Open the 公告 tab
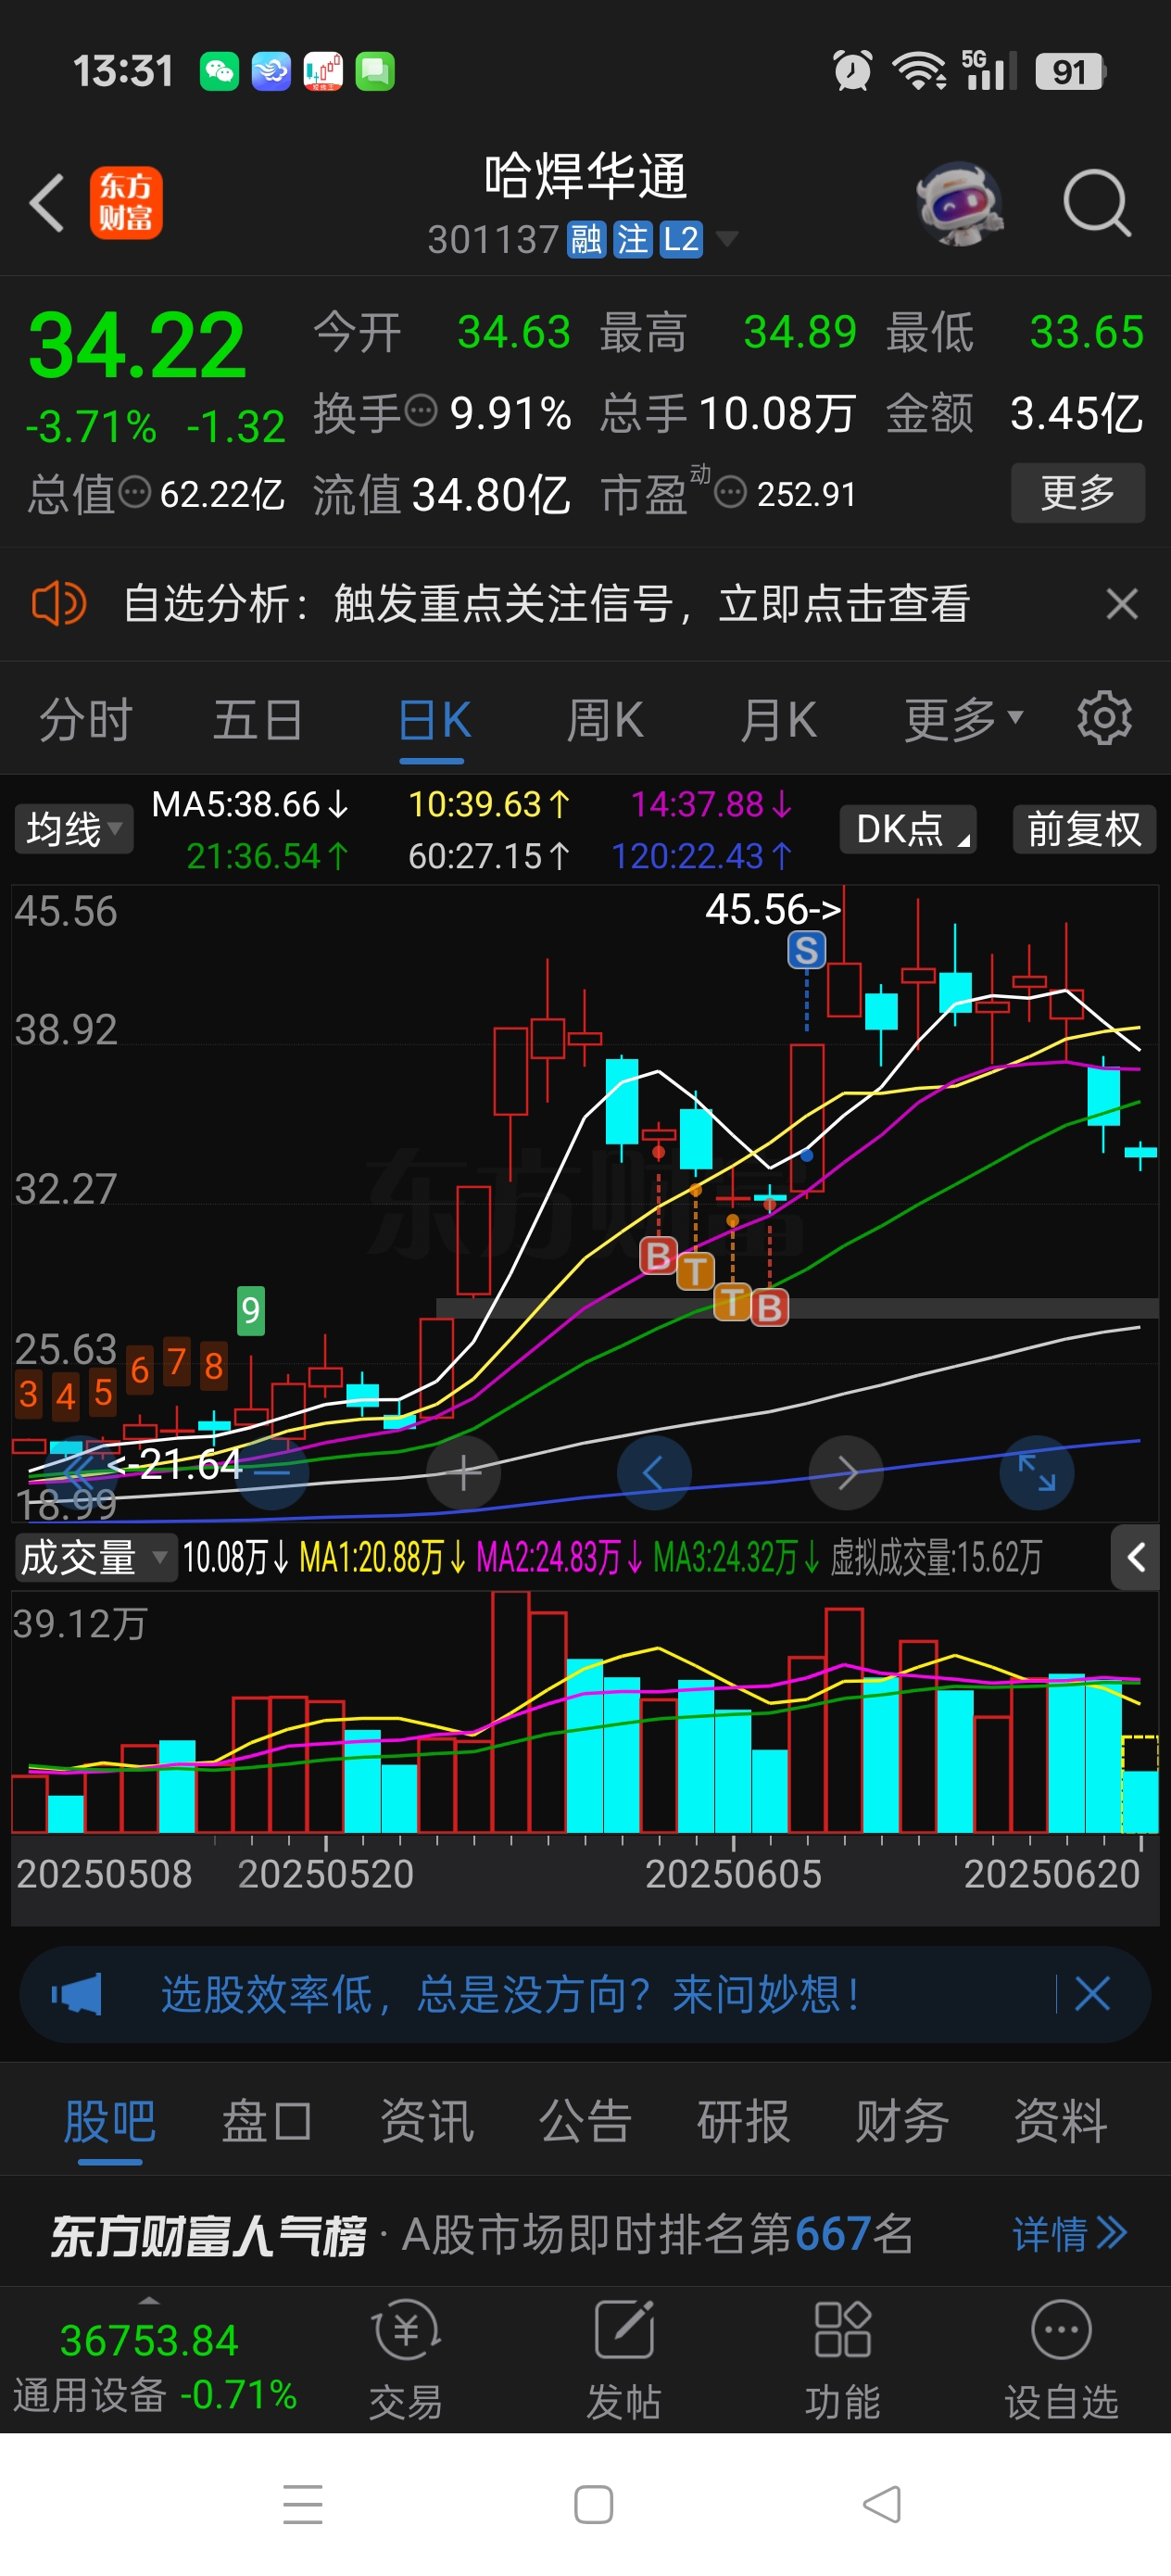This screenshot has width=1171, height=2576. click(585, 2121)
